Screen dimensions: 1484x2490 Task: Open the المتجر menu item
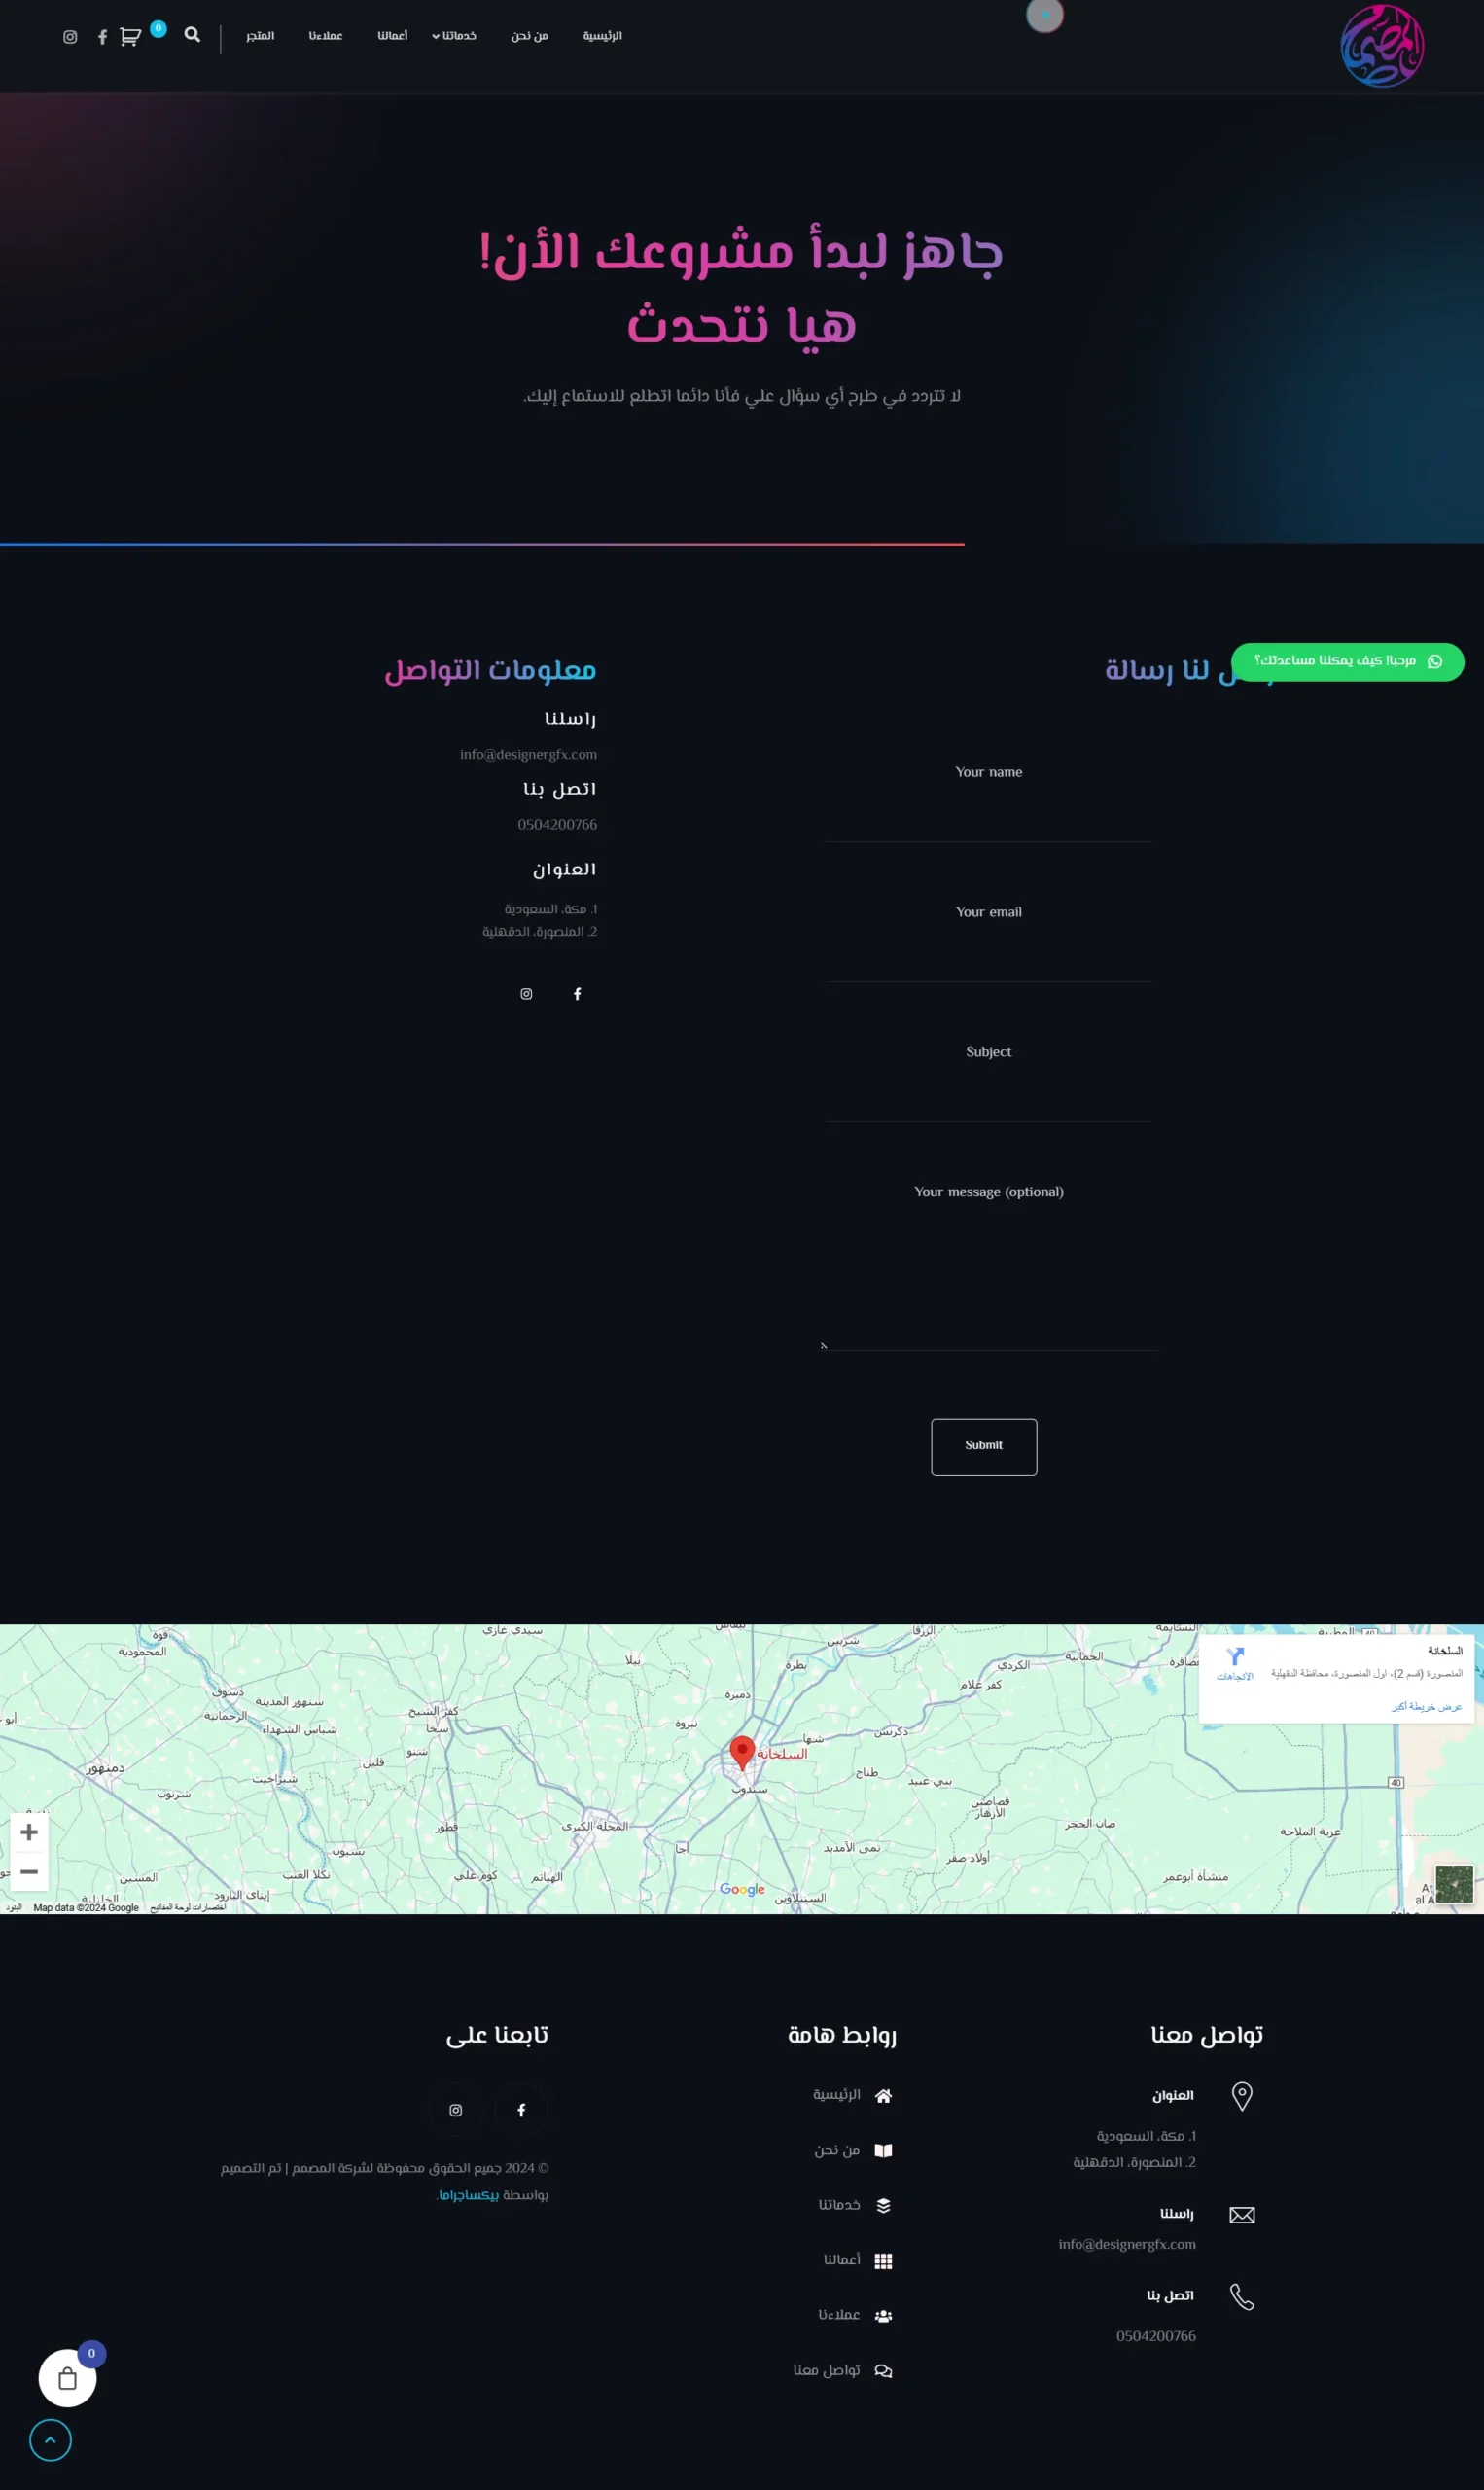260,36
